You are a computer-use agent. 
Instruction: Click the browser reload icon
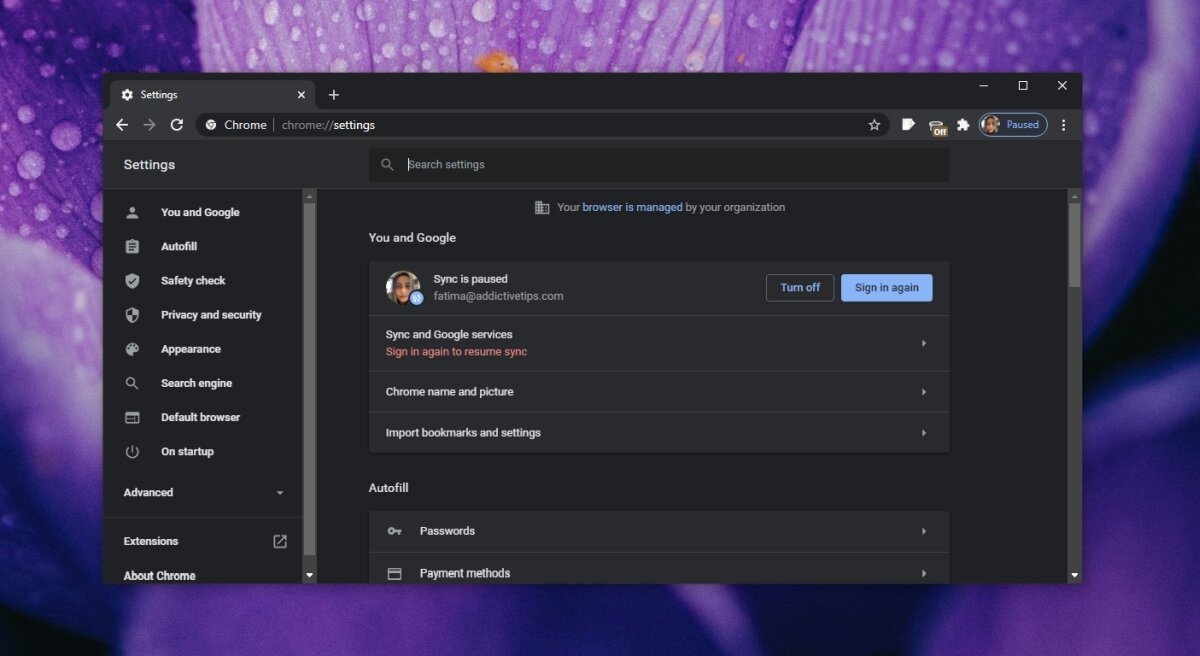tap(177, 125)
